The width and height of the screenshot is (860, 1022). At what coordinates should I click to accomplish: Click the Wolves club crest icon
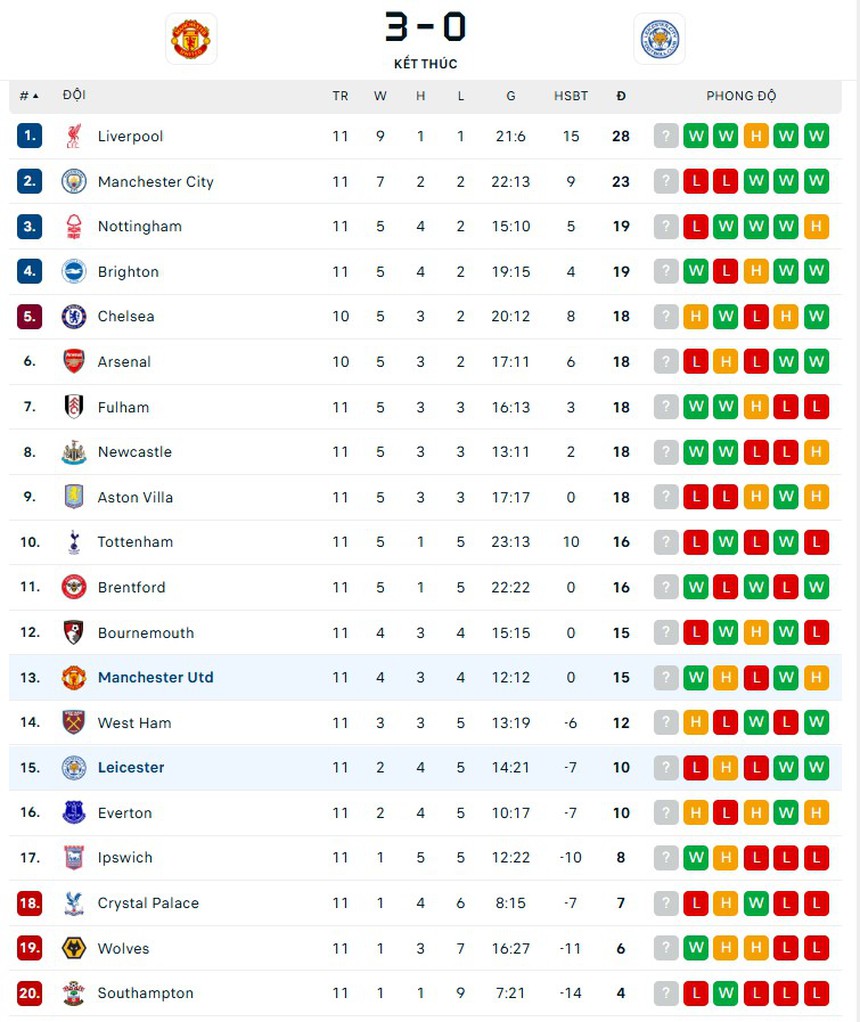coord(74,948)
